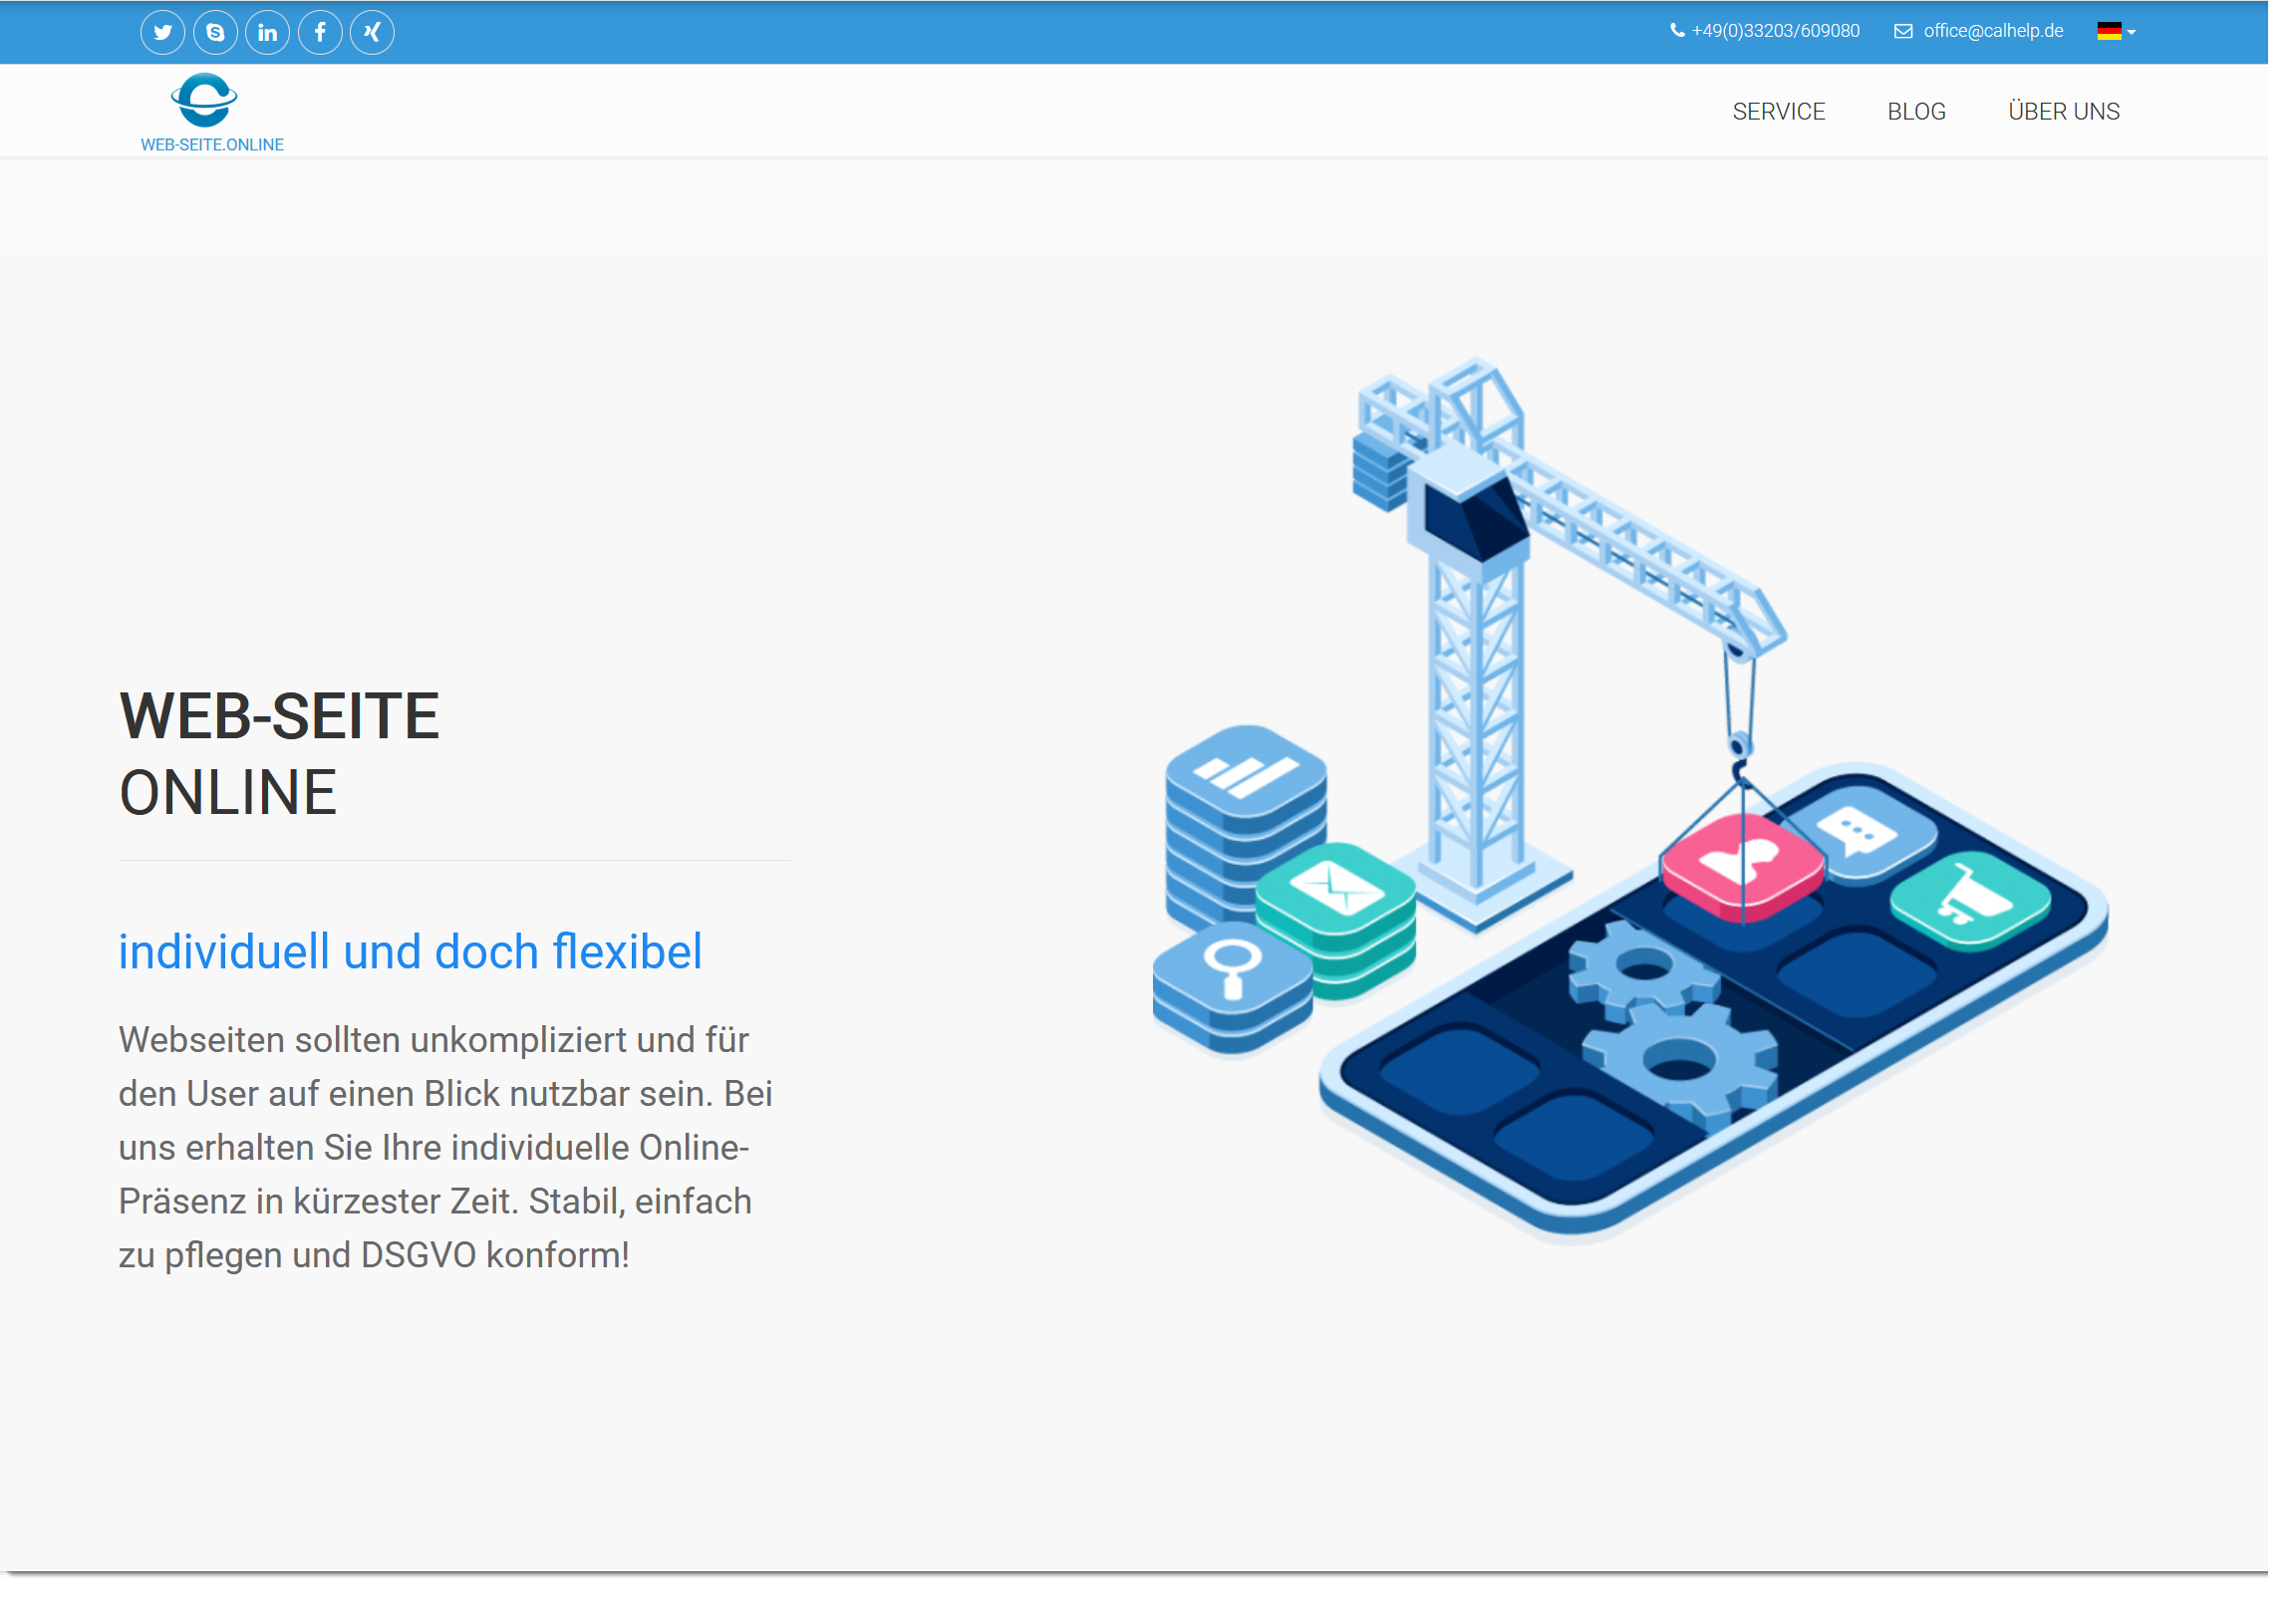Open the Twitter social icon
The image size is (2296, 1613).
(x=163, y=33)
